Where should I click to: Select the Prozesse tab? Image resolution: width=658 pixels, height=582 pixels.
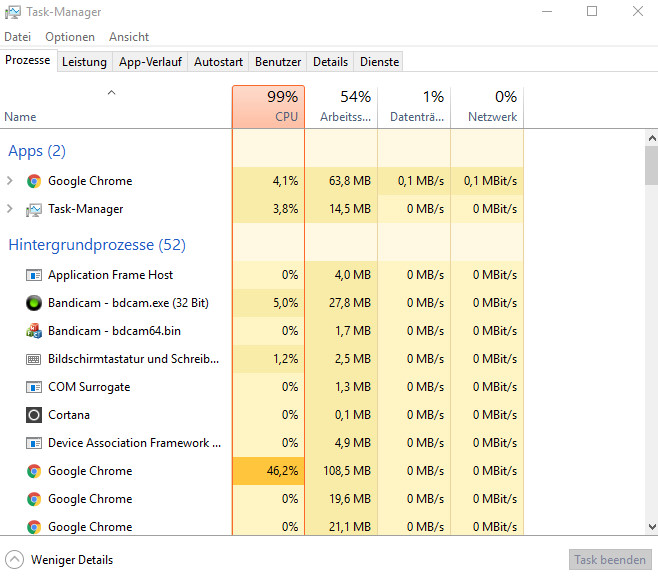[28, 60]
